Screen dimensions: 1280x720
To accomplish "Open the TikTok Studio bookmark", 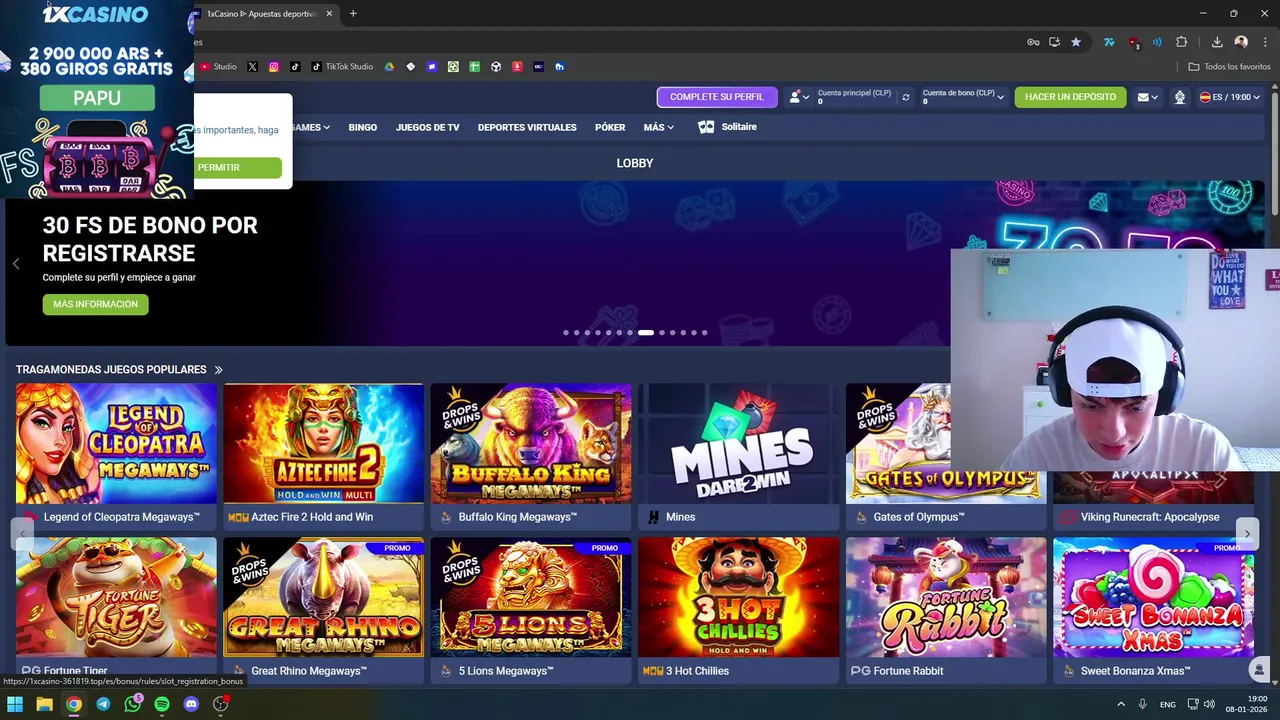I will click(342, 67).
